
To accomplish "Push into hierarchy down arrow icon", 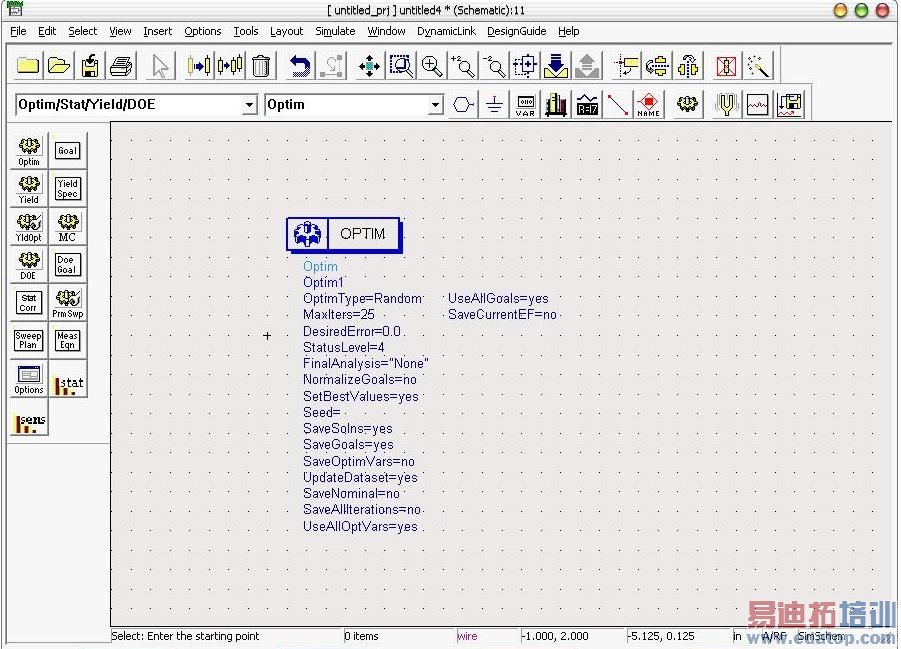I will point(556,66).
